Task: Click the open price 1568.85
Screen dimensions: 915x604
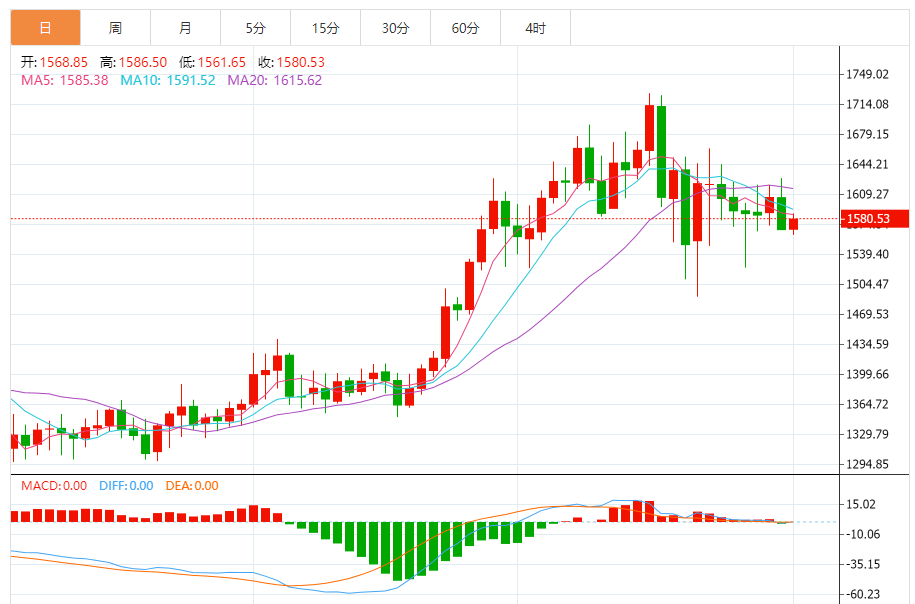Action: pos(64,62)
